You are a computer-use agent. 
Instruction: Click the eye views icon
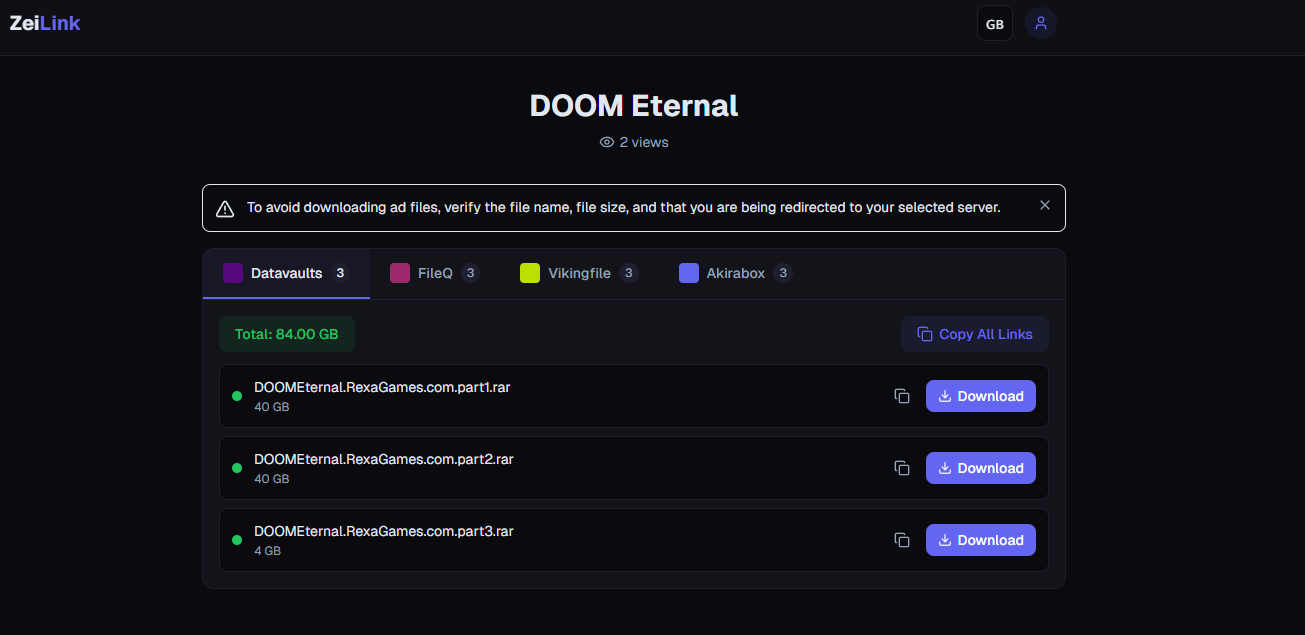(x=606, y=142)
